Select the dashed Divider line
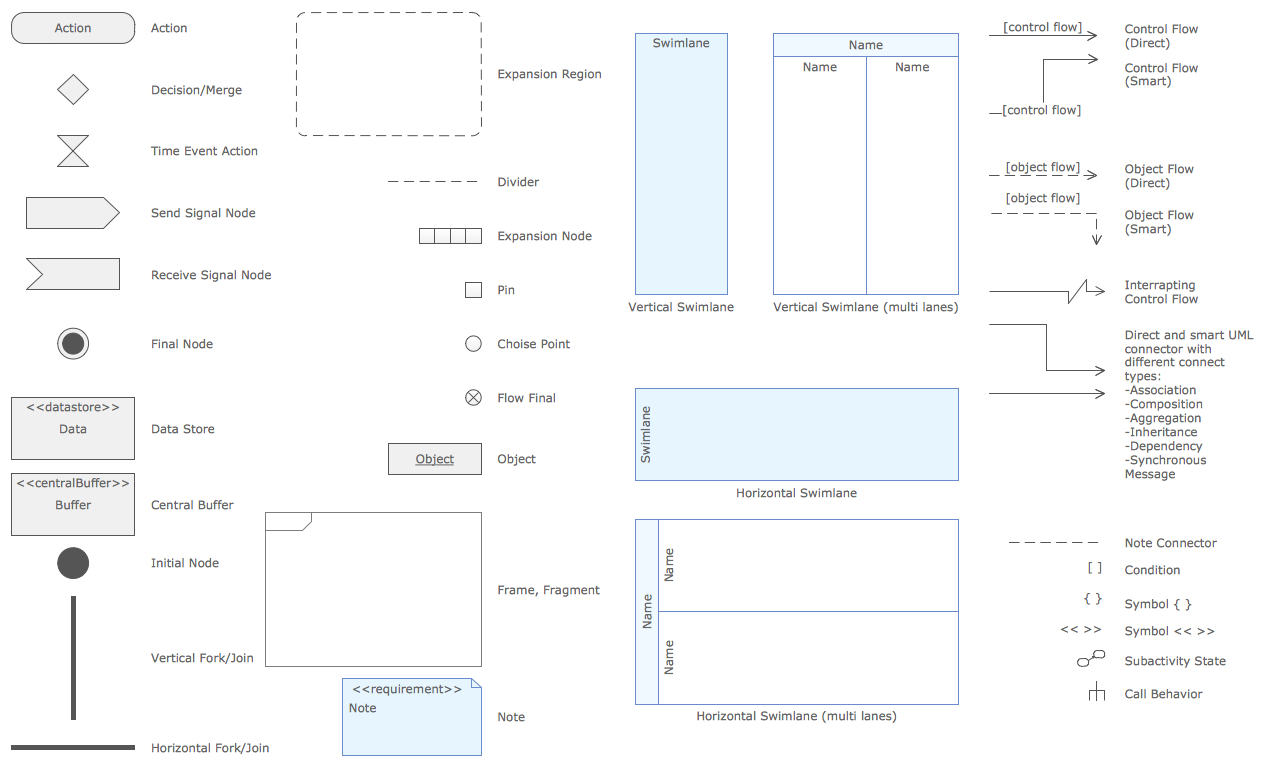The width and height of the screenshot is (1268, 771). click(x=433, y=182)
